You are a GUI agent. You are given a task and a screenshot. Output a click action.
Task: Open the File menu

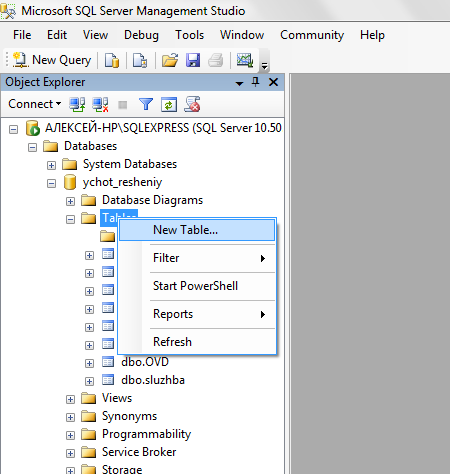point(22,35)
